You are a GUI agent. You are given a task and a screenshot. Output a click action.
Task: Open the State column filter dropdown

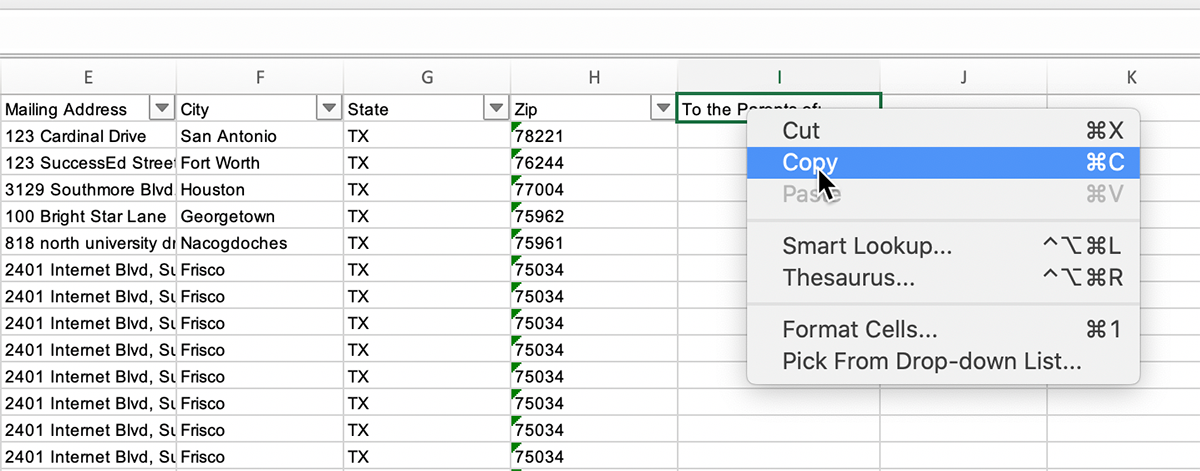click(495, 109)
